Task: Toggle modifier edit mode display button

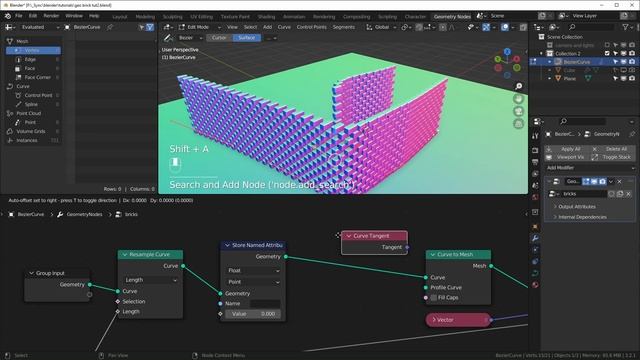Action: coord(586,181)
